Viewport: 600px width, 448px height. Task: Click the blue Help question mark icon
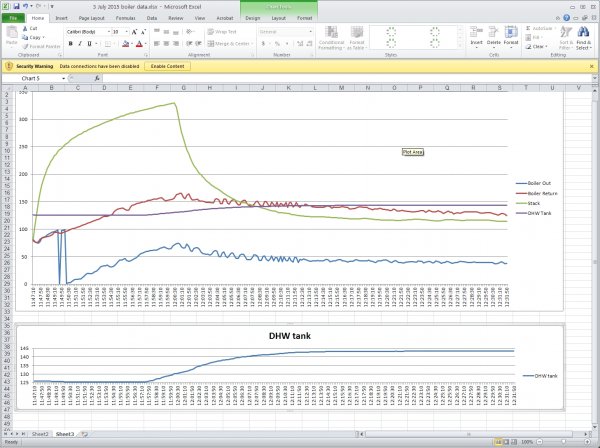tap(567, 18)
